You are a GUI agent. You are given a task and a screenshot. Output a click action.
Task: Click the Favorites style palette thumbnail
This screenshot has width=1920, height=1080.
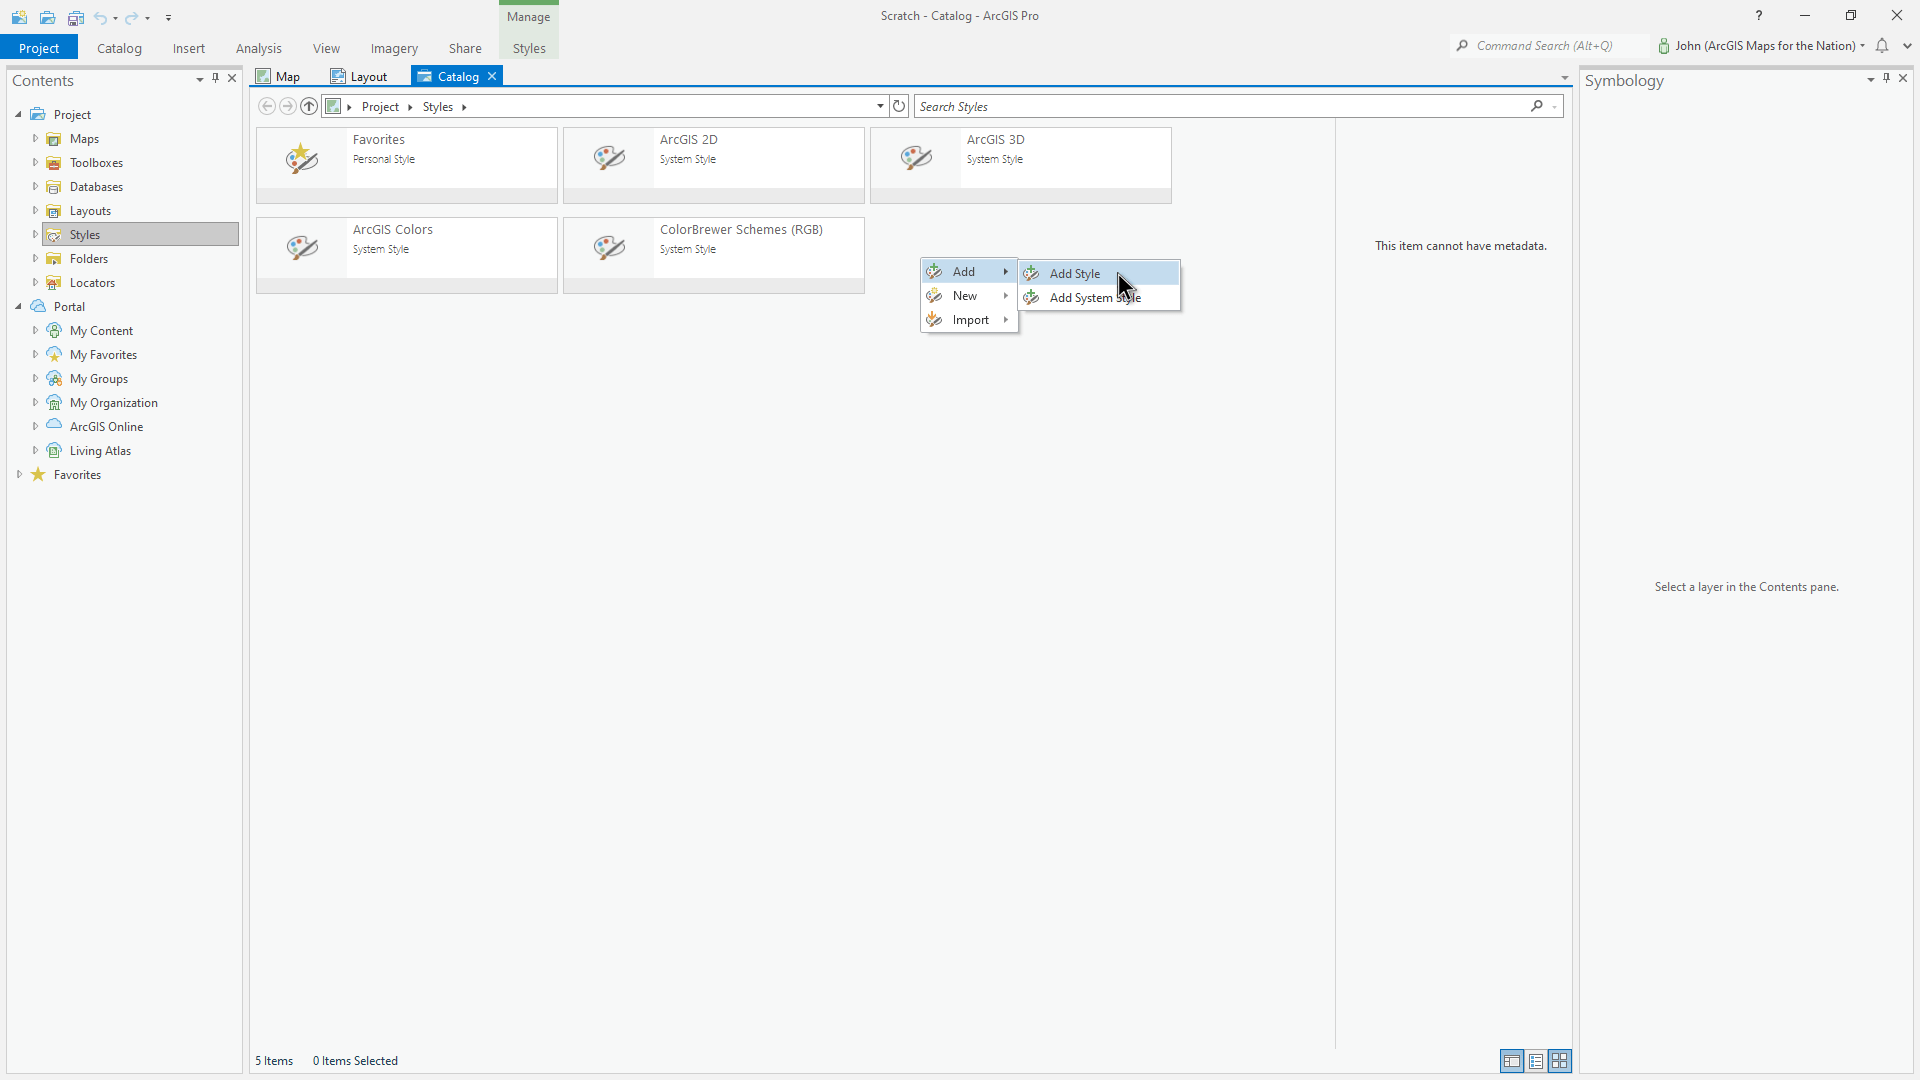[x=301, y=158]
